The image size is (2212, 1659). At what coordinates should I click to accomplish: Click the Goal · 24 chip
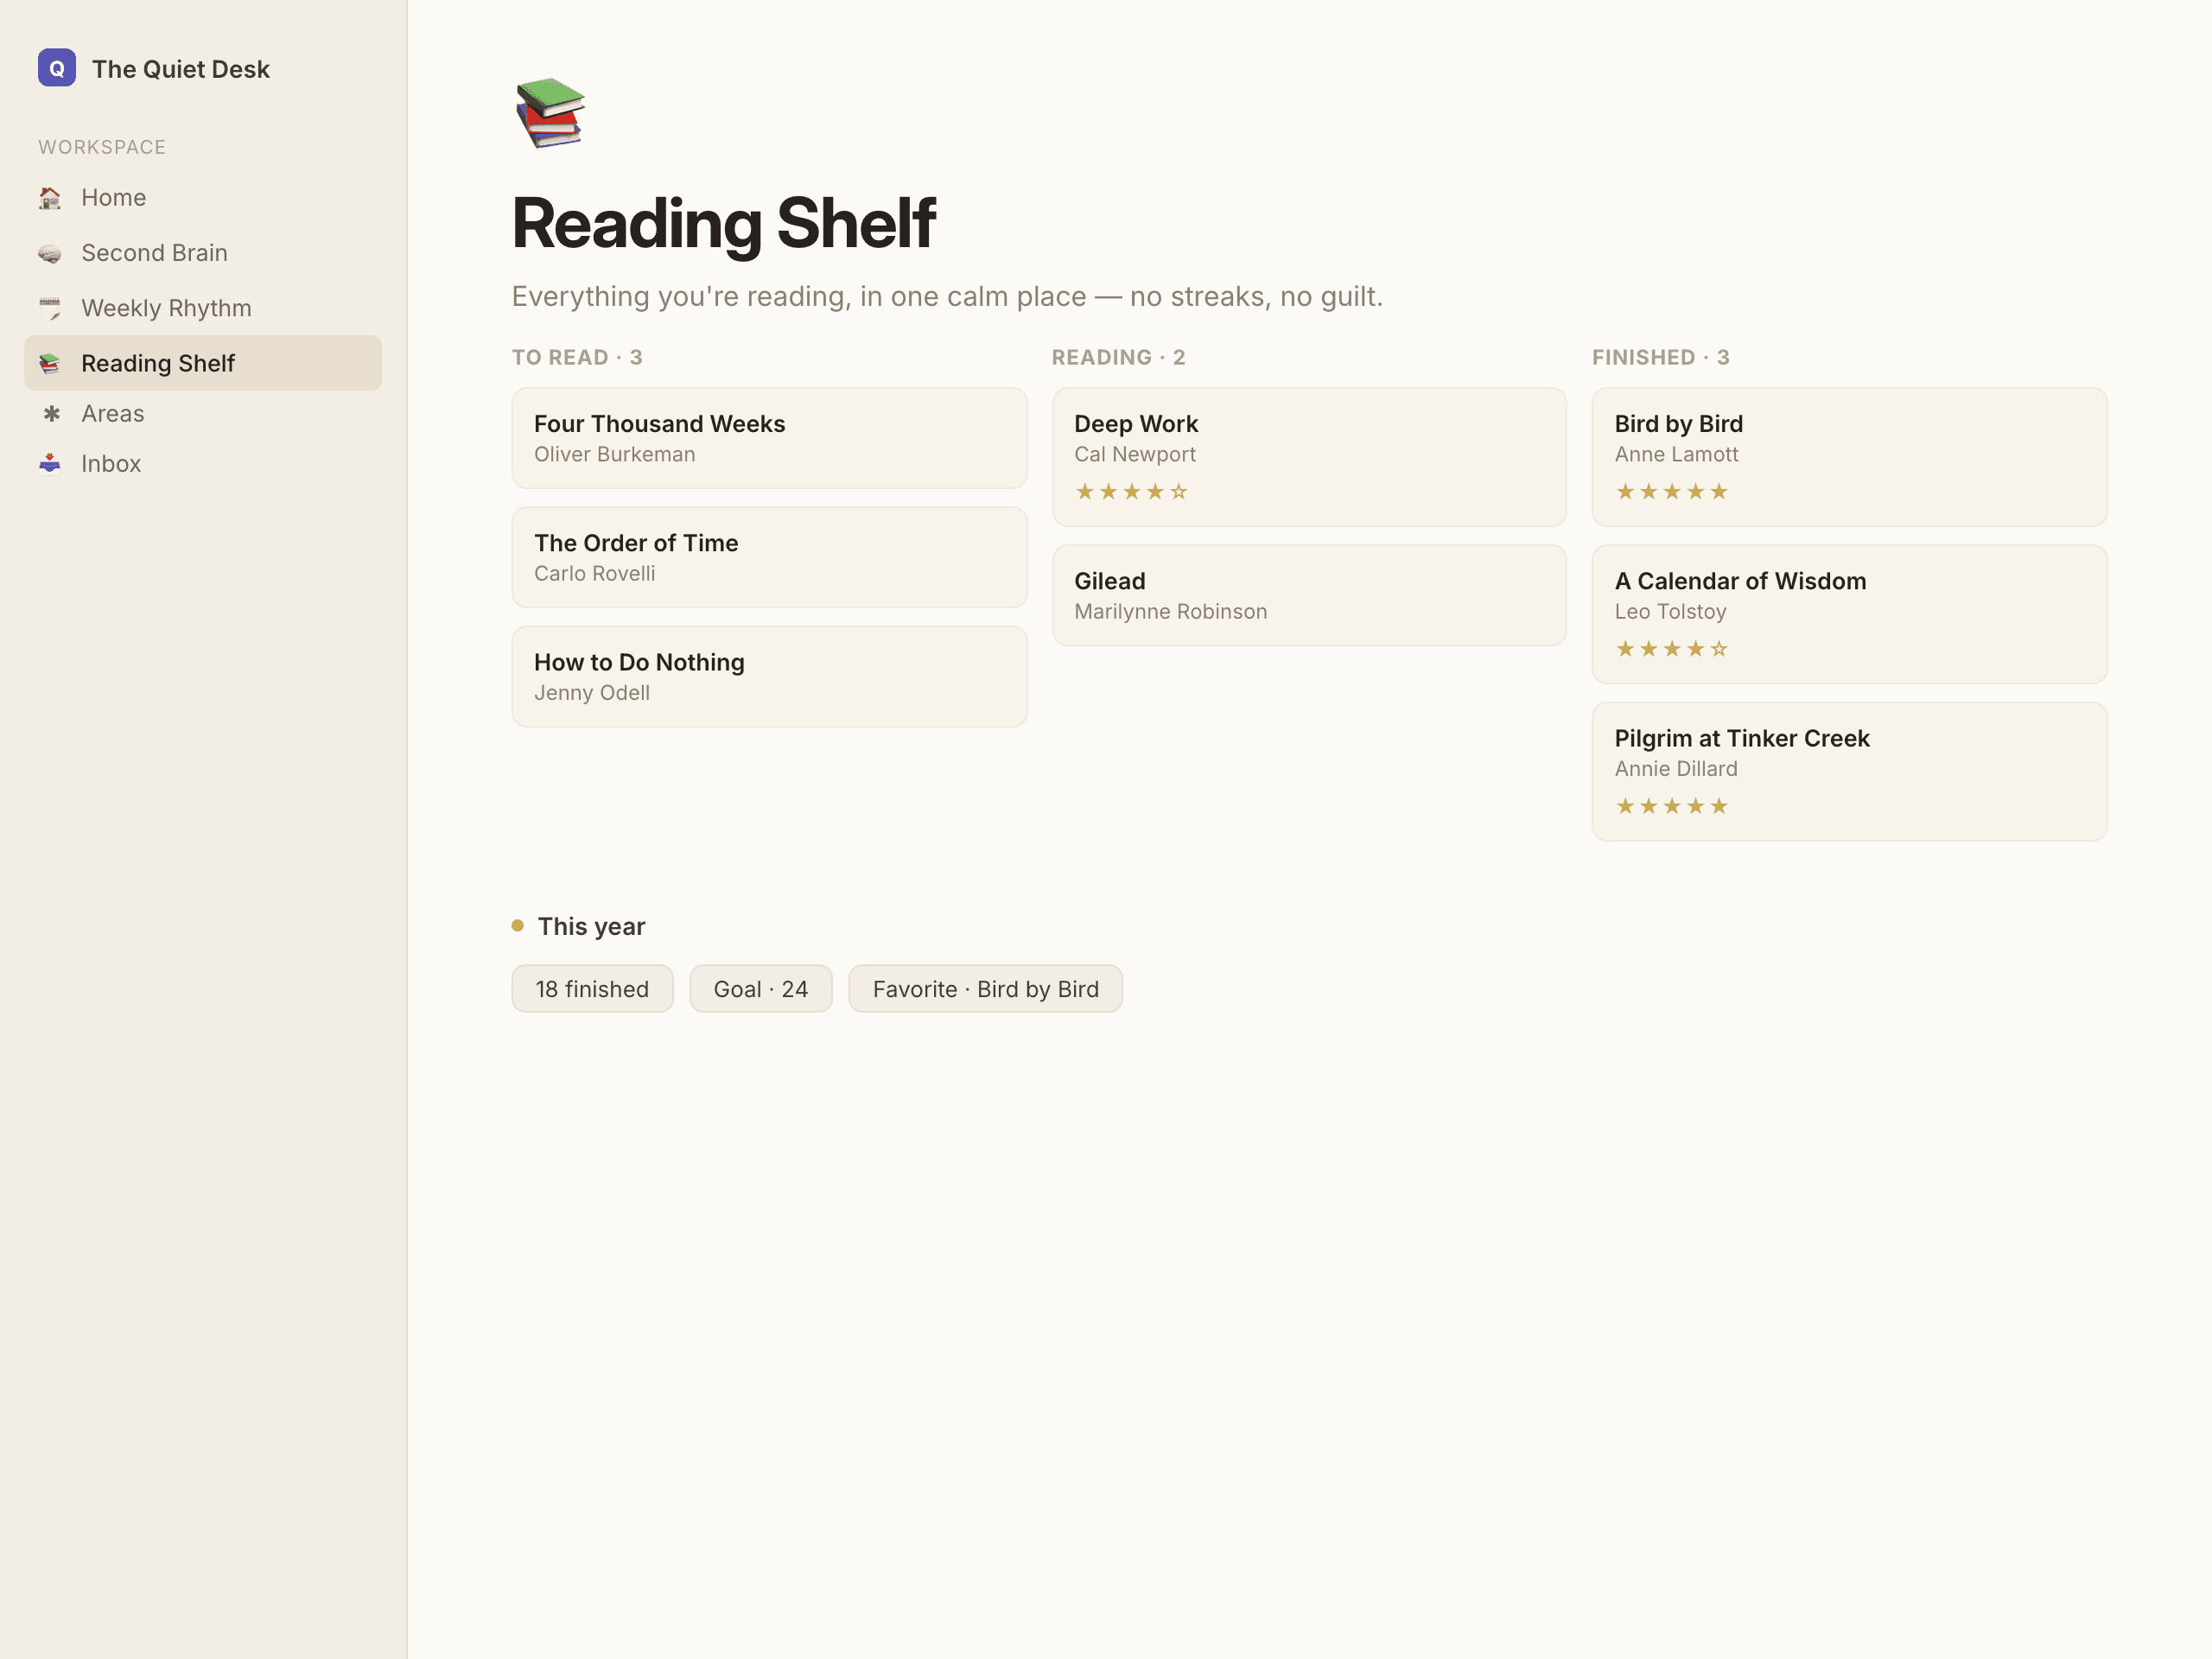pyautogui.click(x=761, y=989)
